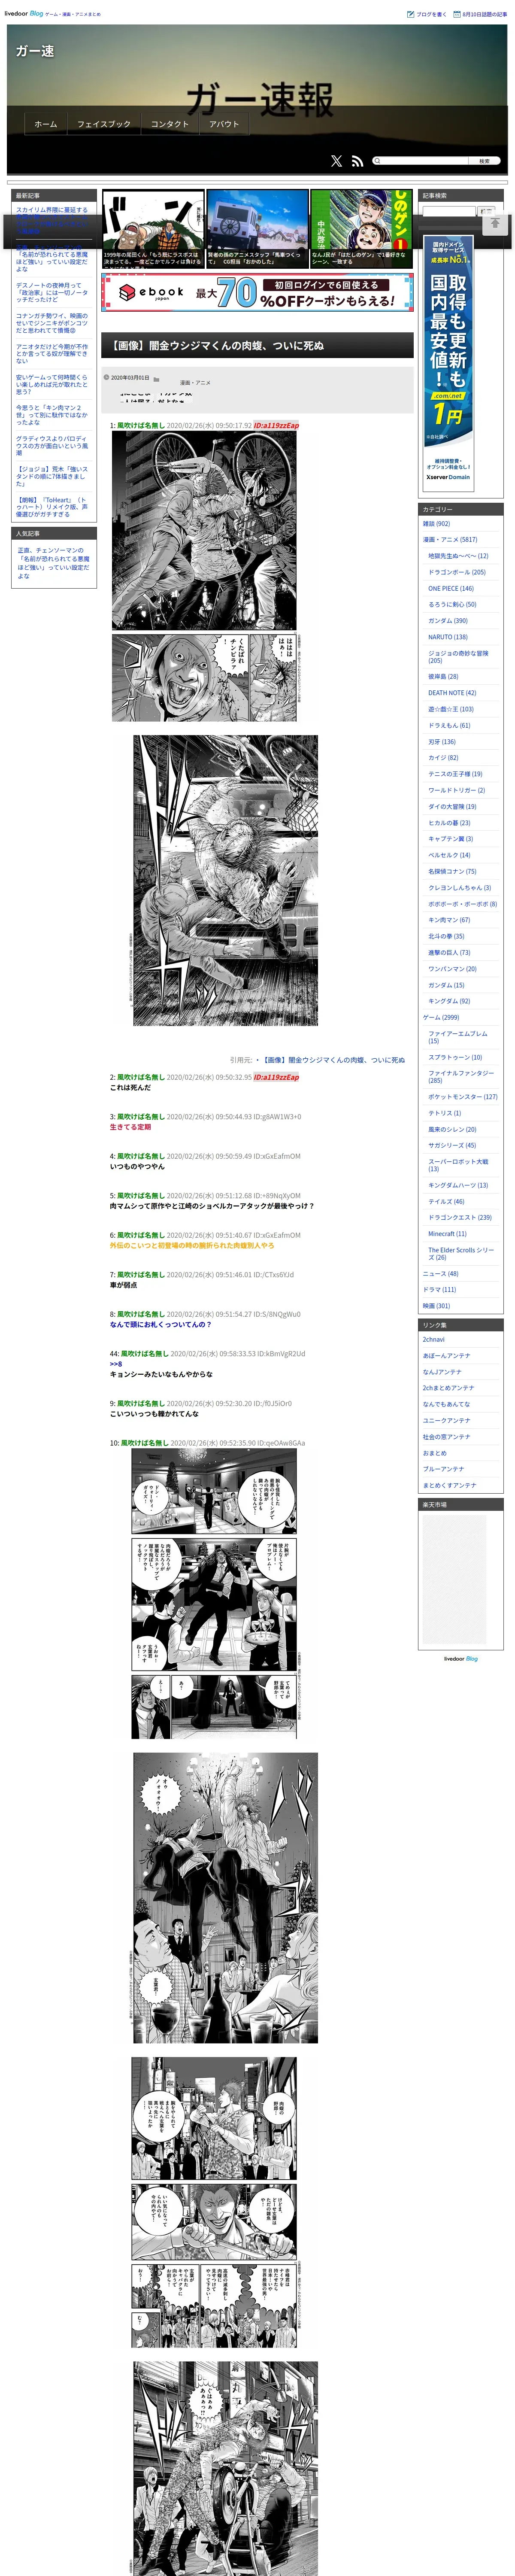The height and width of the screenshot is (2576, 515).
Task: Open the フェイスブック navigation tab
Action: (x=104, y=124)
